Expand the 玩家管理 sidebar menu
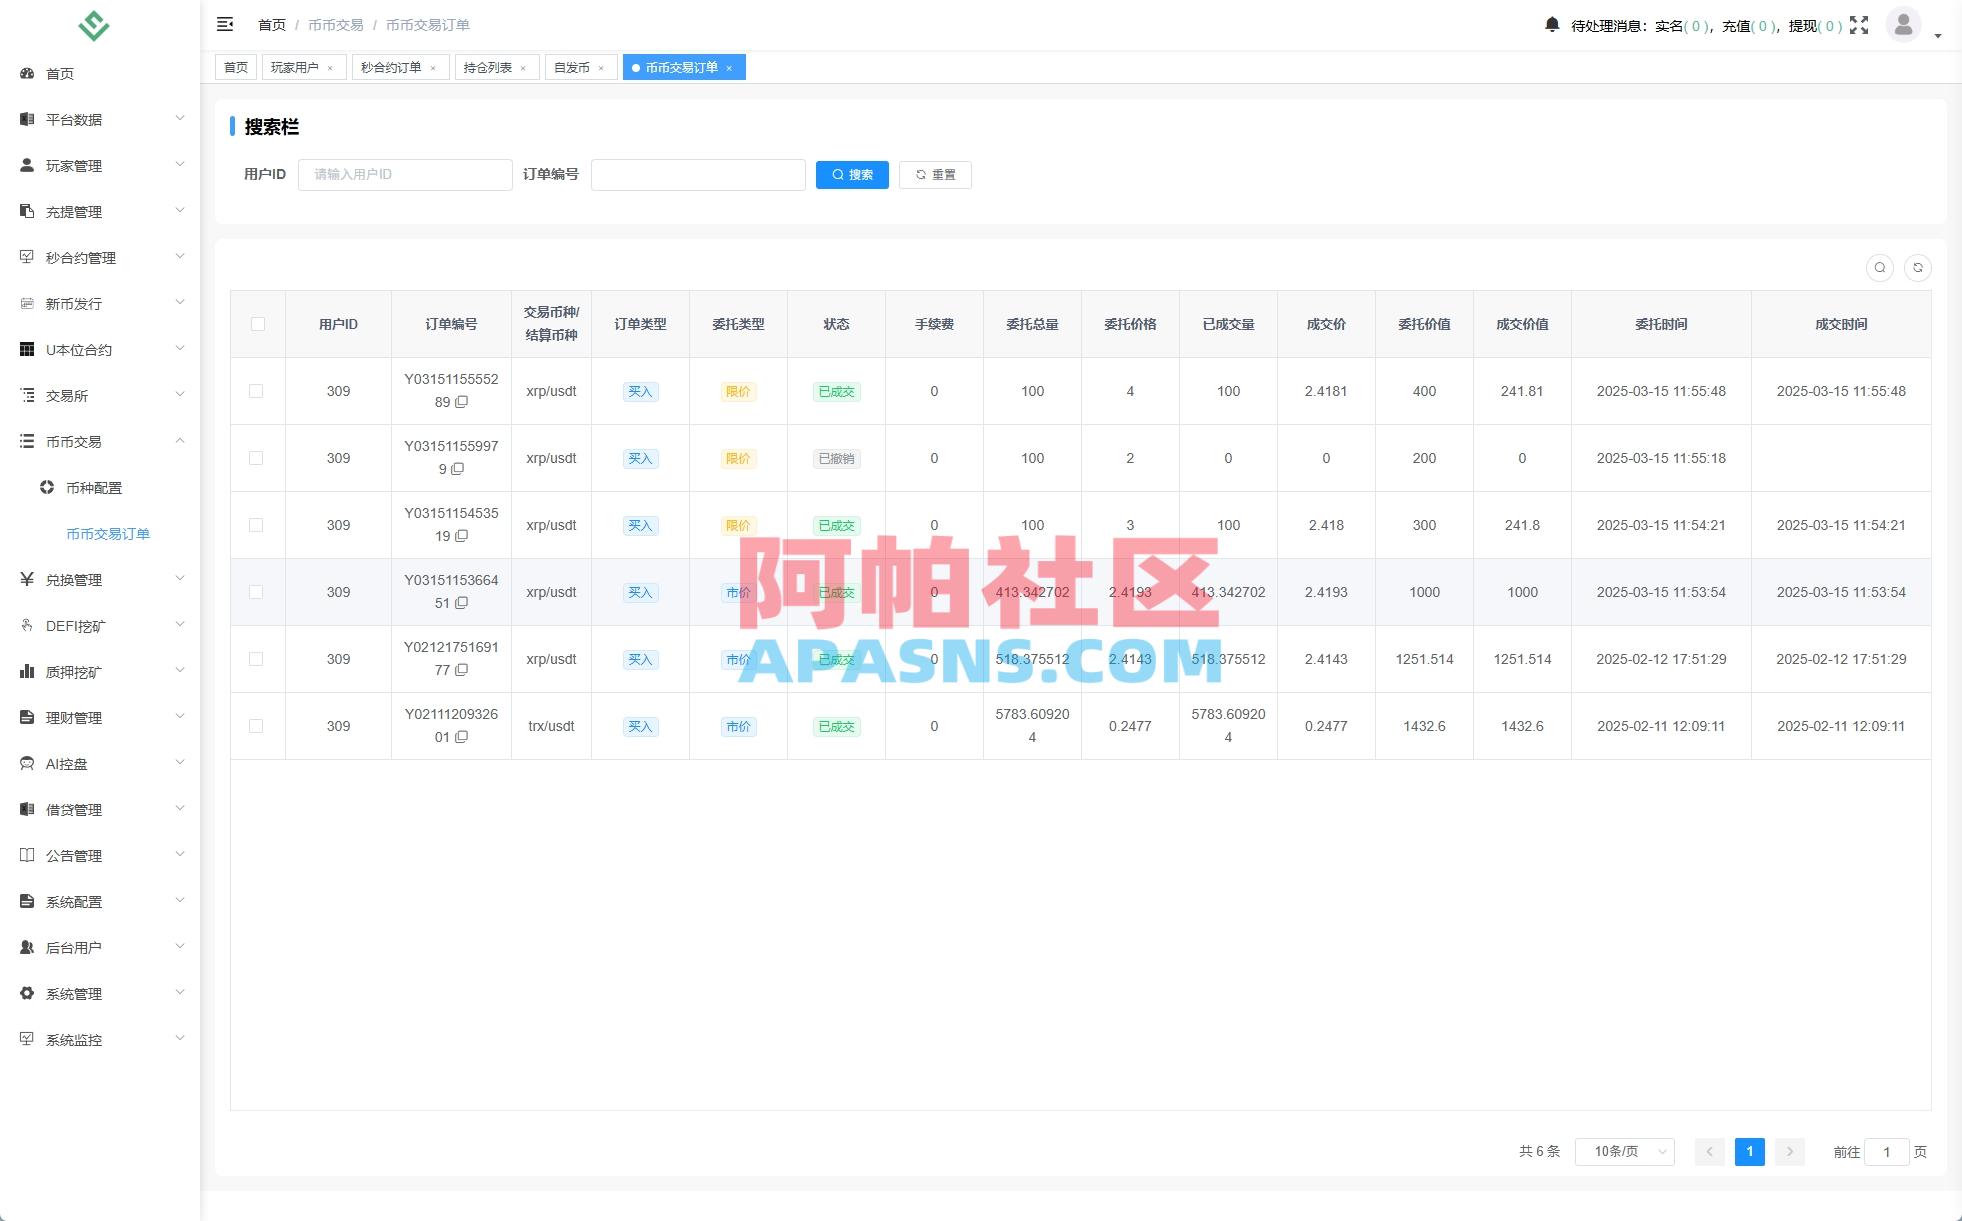Image resolution: width=1962 pixels, height=1221 pixels. click(100, 165)
